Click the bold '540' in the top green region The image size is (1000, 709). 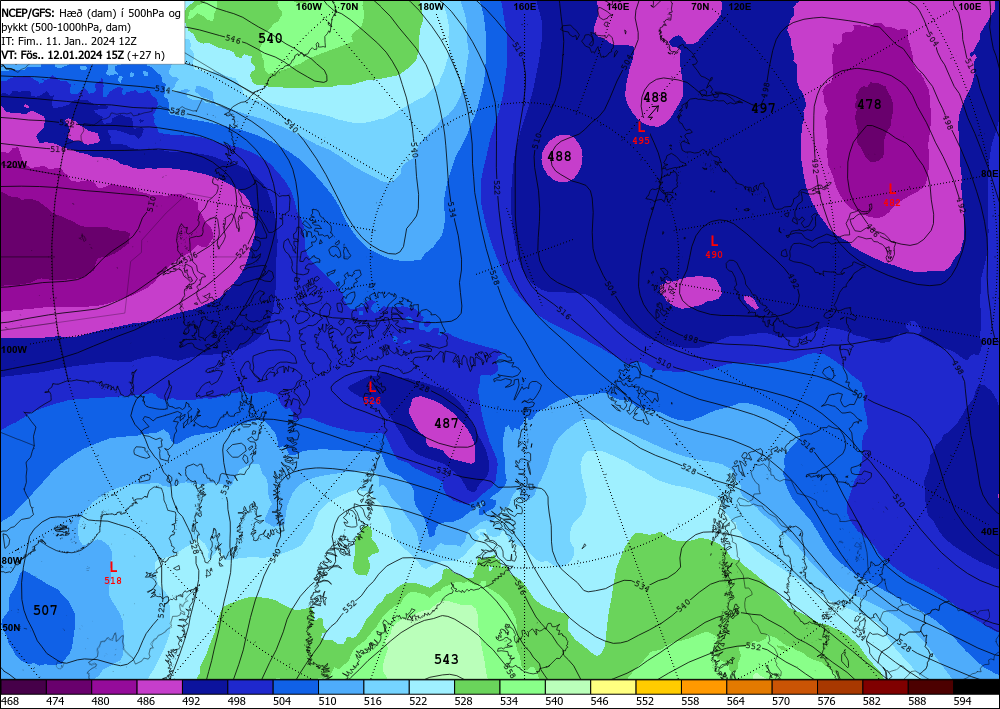(270, 38)
